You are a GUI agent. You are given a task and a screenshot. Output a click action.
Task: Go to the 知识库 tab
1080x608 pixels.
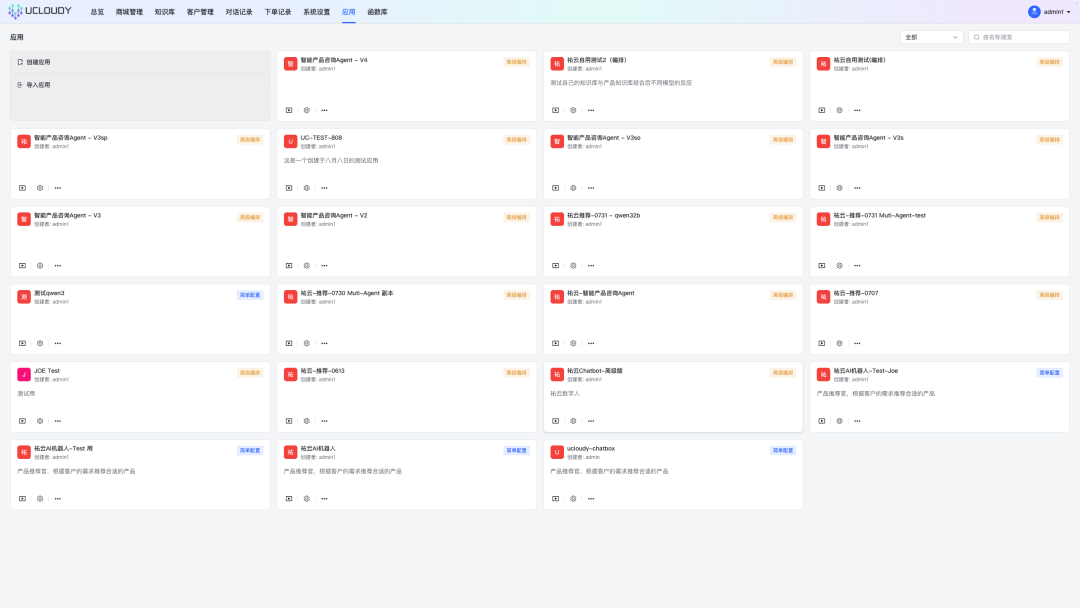(x=164, y=12)
